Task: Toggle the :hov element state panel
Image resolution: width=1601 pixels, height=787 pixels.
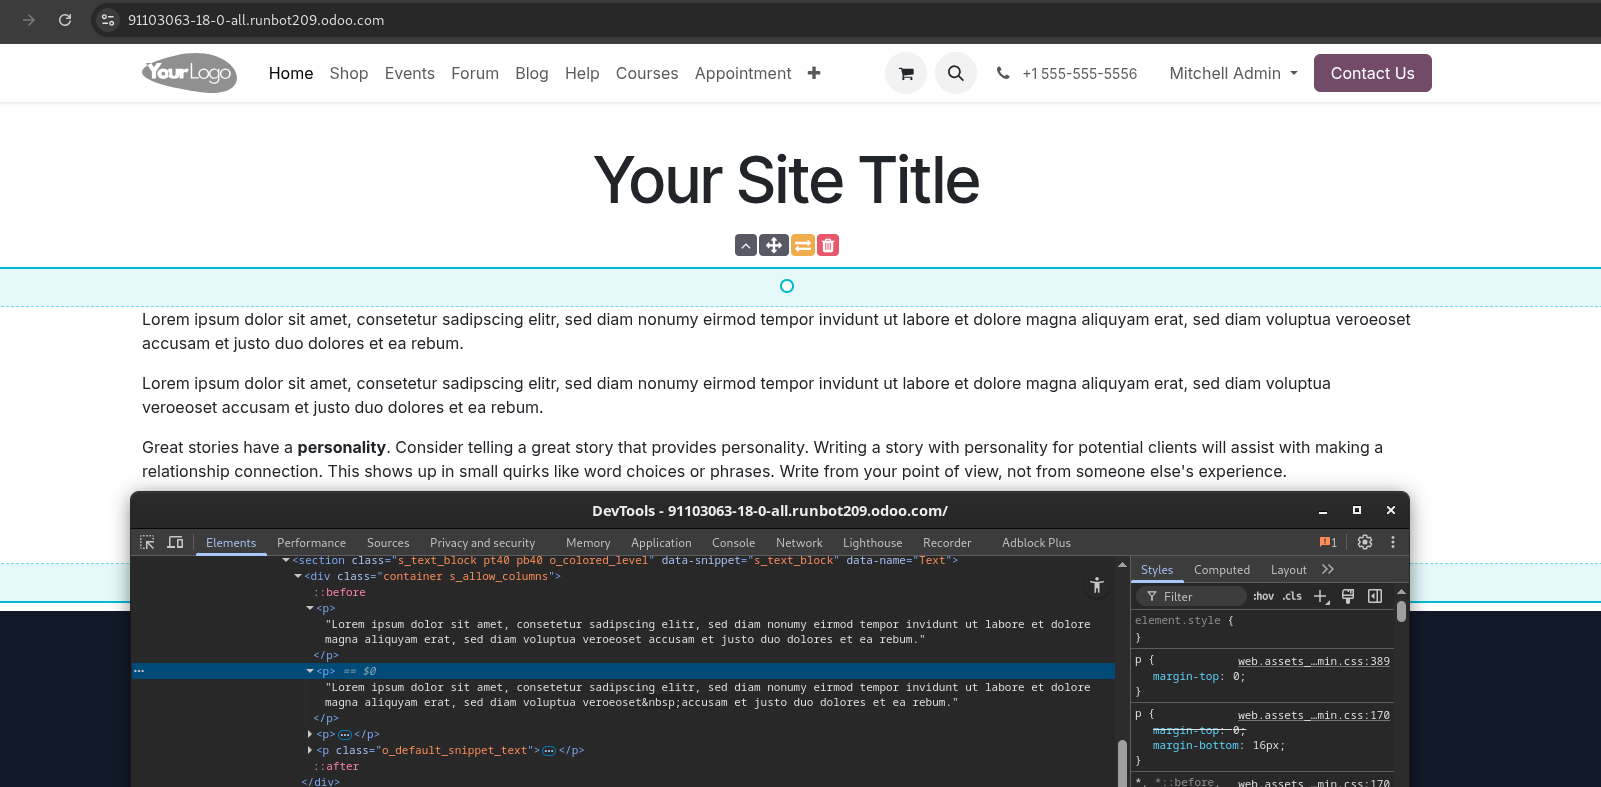Action: 1263,596
